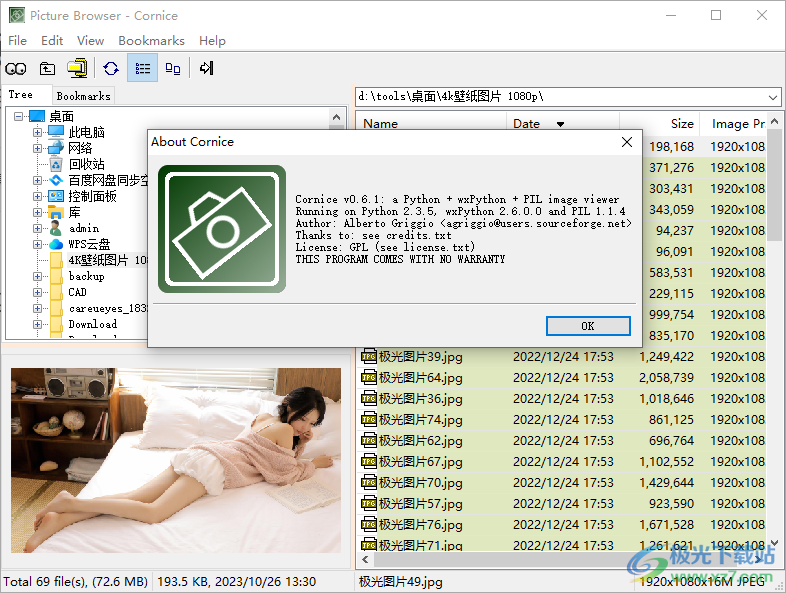The height and width of the screenshot is (593, 786).
Task: Click JPG icon of 极光图片62.jpg
Action: click(369, 441)
